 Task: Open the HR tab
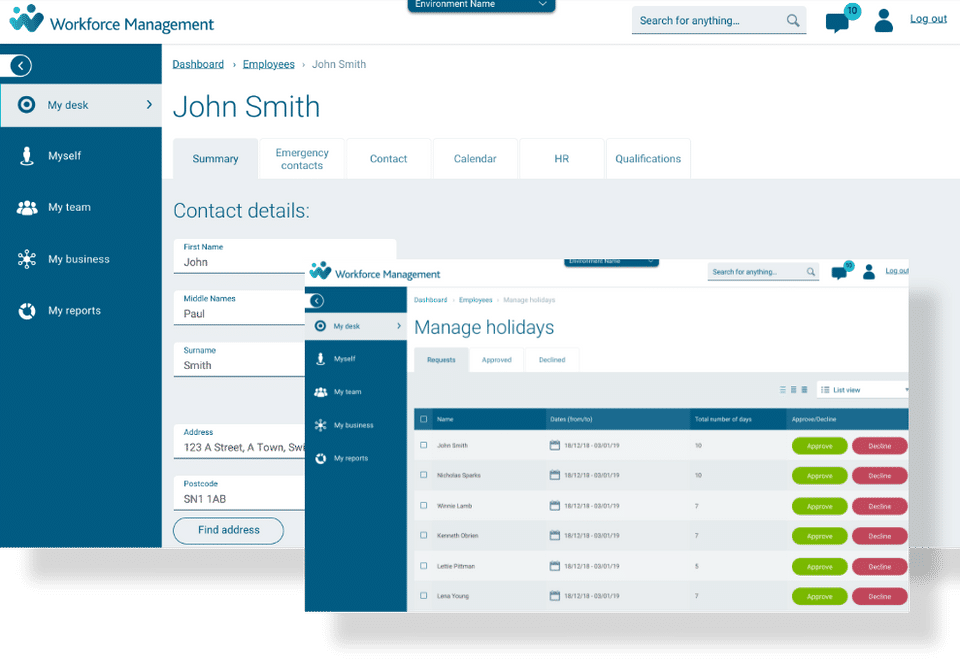[561, 159]
